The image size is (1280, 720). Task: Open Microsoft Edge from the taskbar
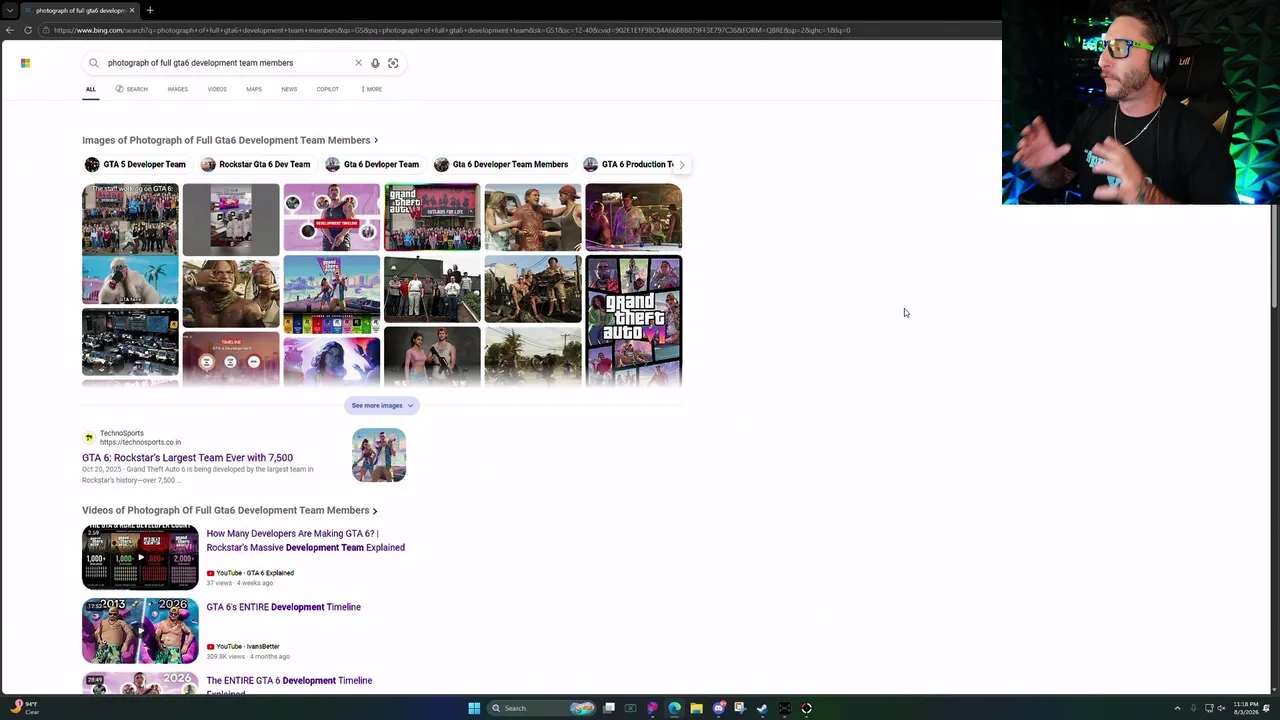(x=674, y=708)
